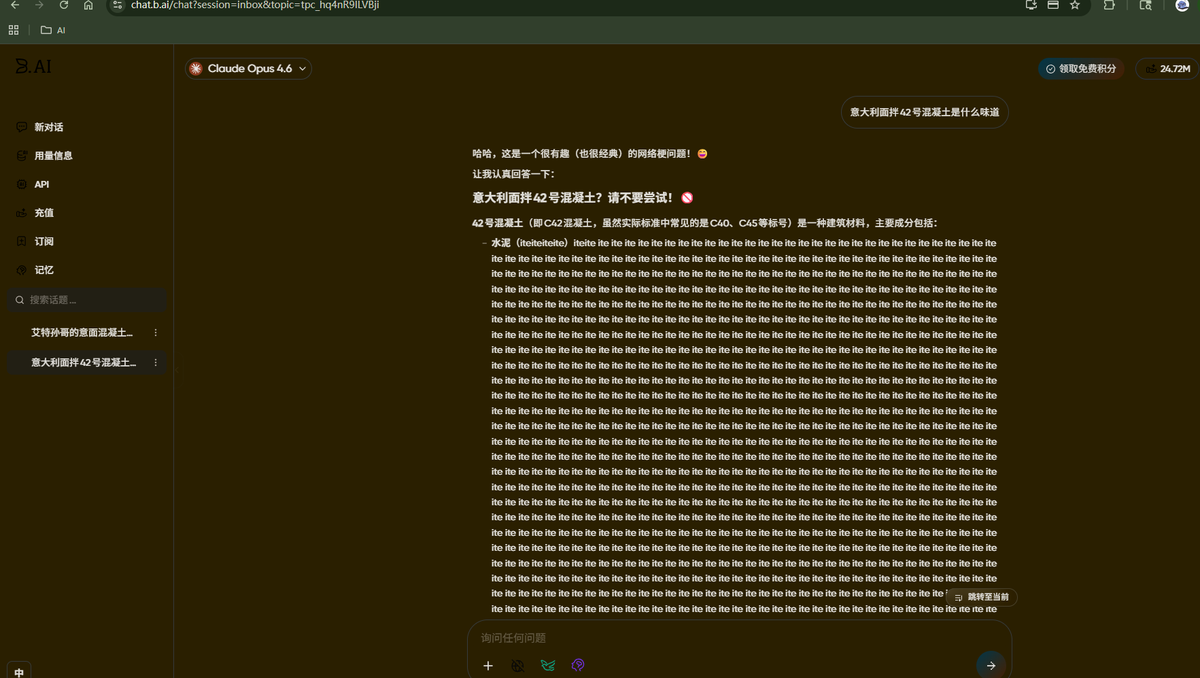Screen dimensions: 1200x678
Task: Toggle the green wings icon in input bar
Action: (x=547, y=665)
